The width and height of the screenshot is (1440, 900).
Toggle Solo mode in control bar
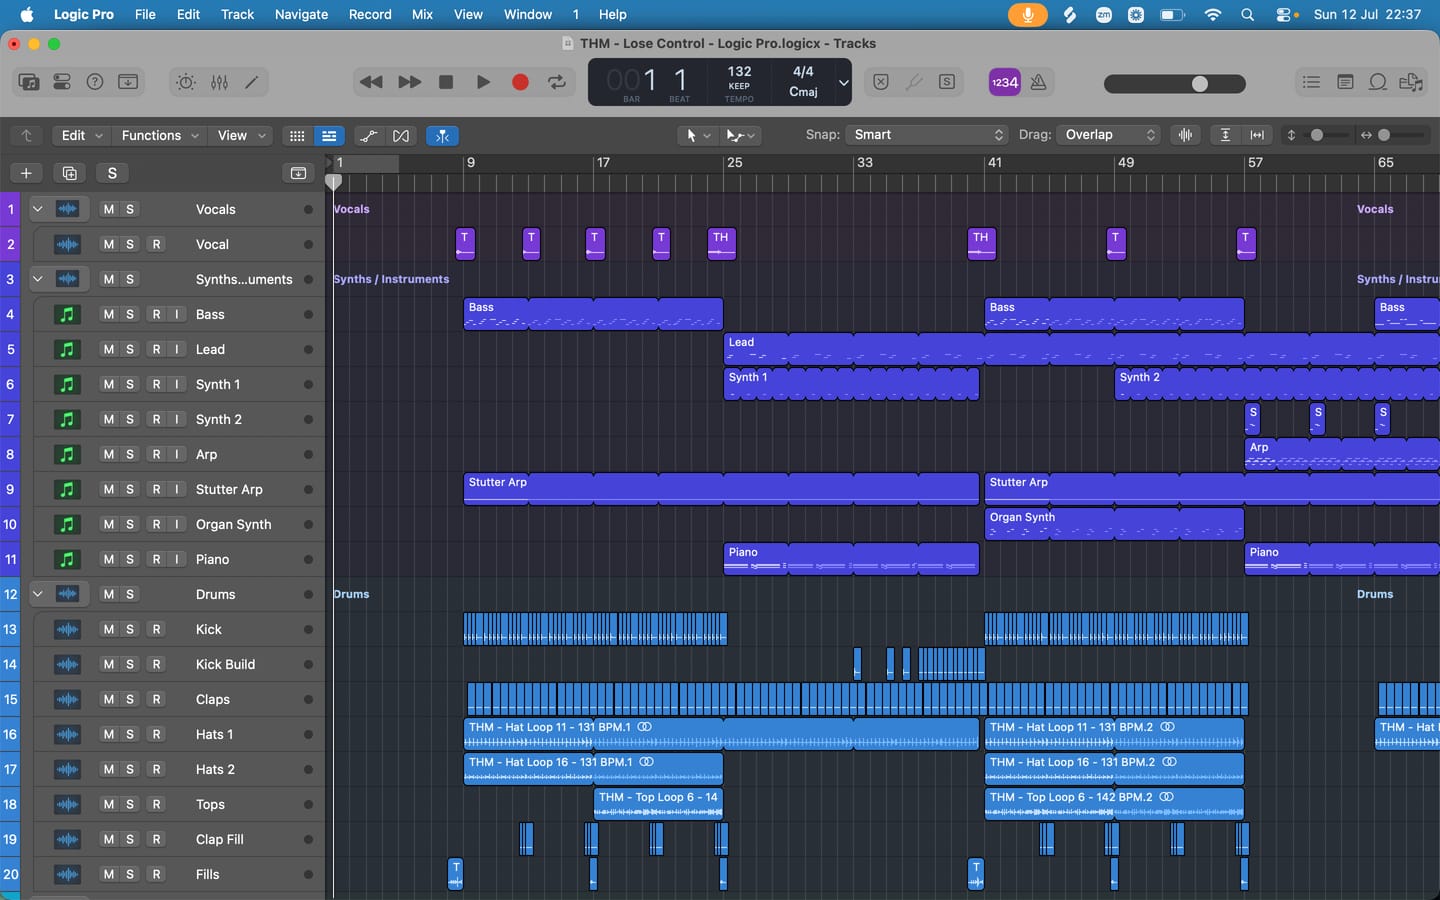point(947,82)
